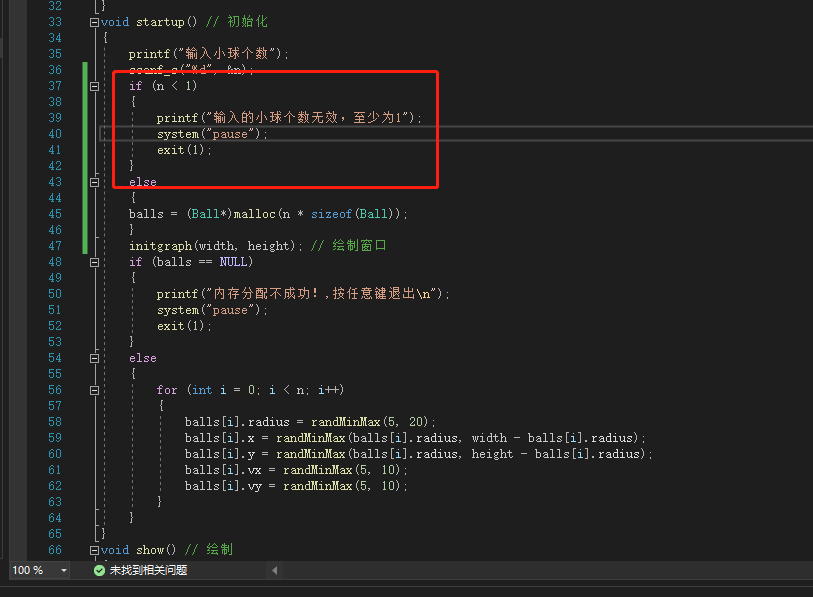Click the 绘制窗口 comment on line 47
813x597 pixels.
point(348,245)
